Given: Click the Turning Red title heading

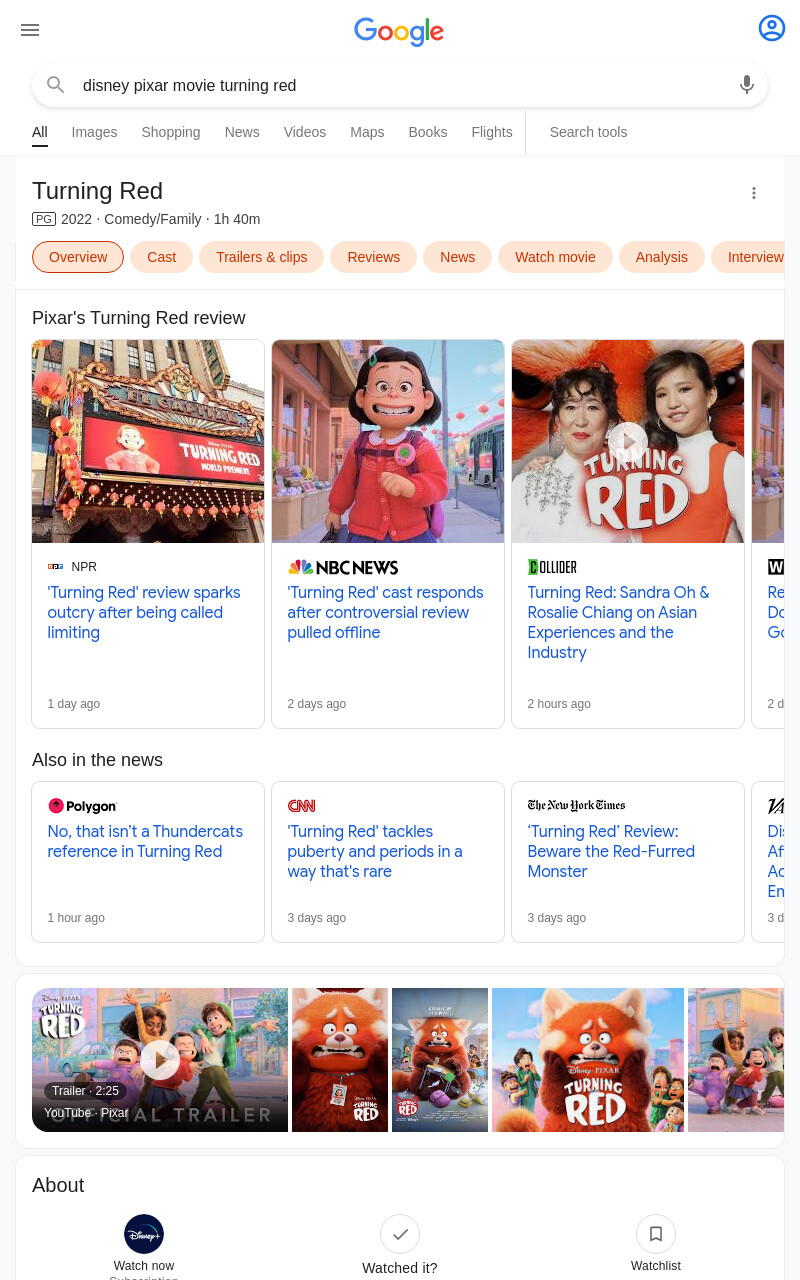Looking at the screenshot, I should [97, 191].
